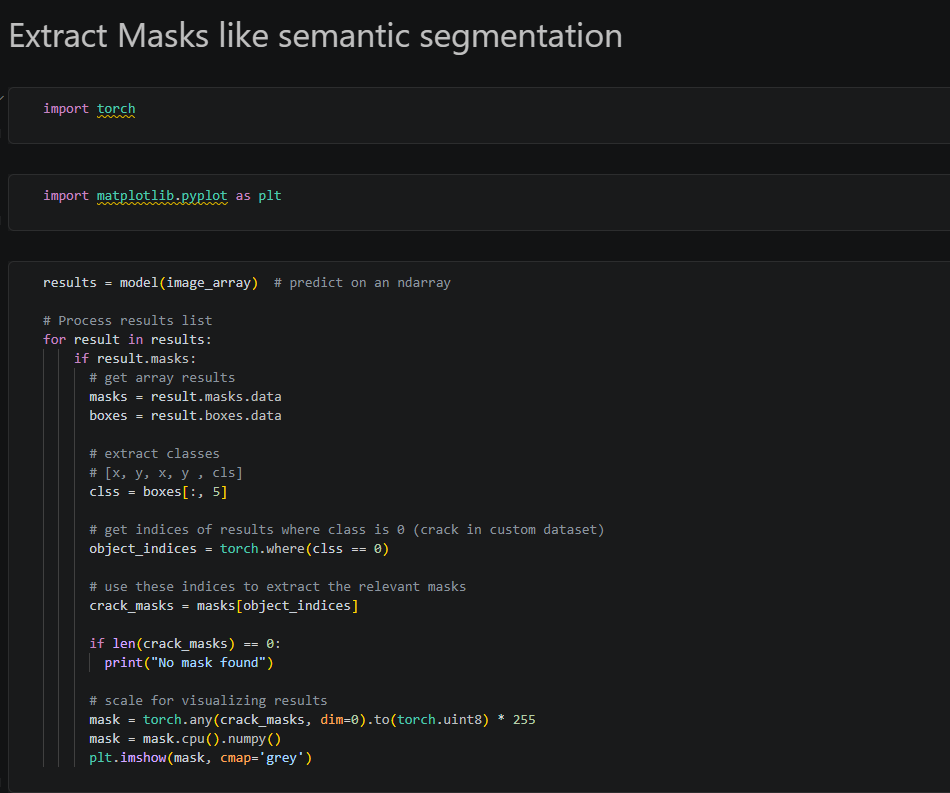950x793 pixels.
Task: Click the line "plt.imshow(mask, cmap='grey')"
Action: (201, 758)
